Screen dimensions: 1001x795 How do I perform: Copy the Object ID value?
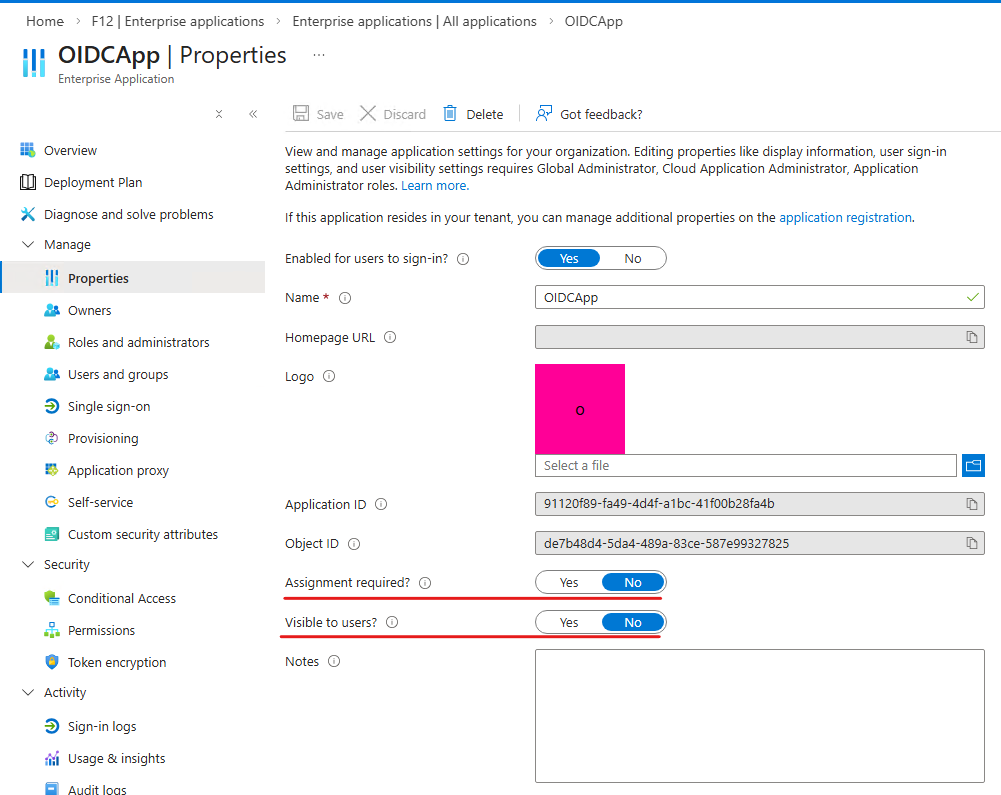971,544
